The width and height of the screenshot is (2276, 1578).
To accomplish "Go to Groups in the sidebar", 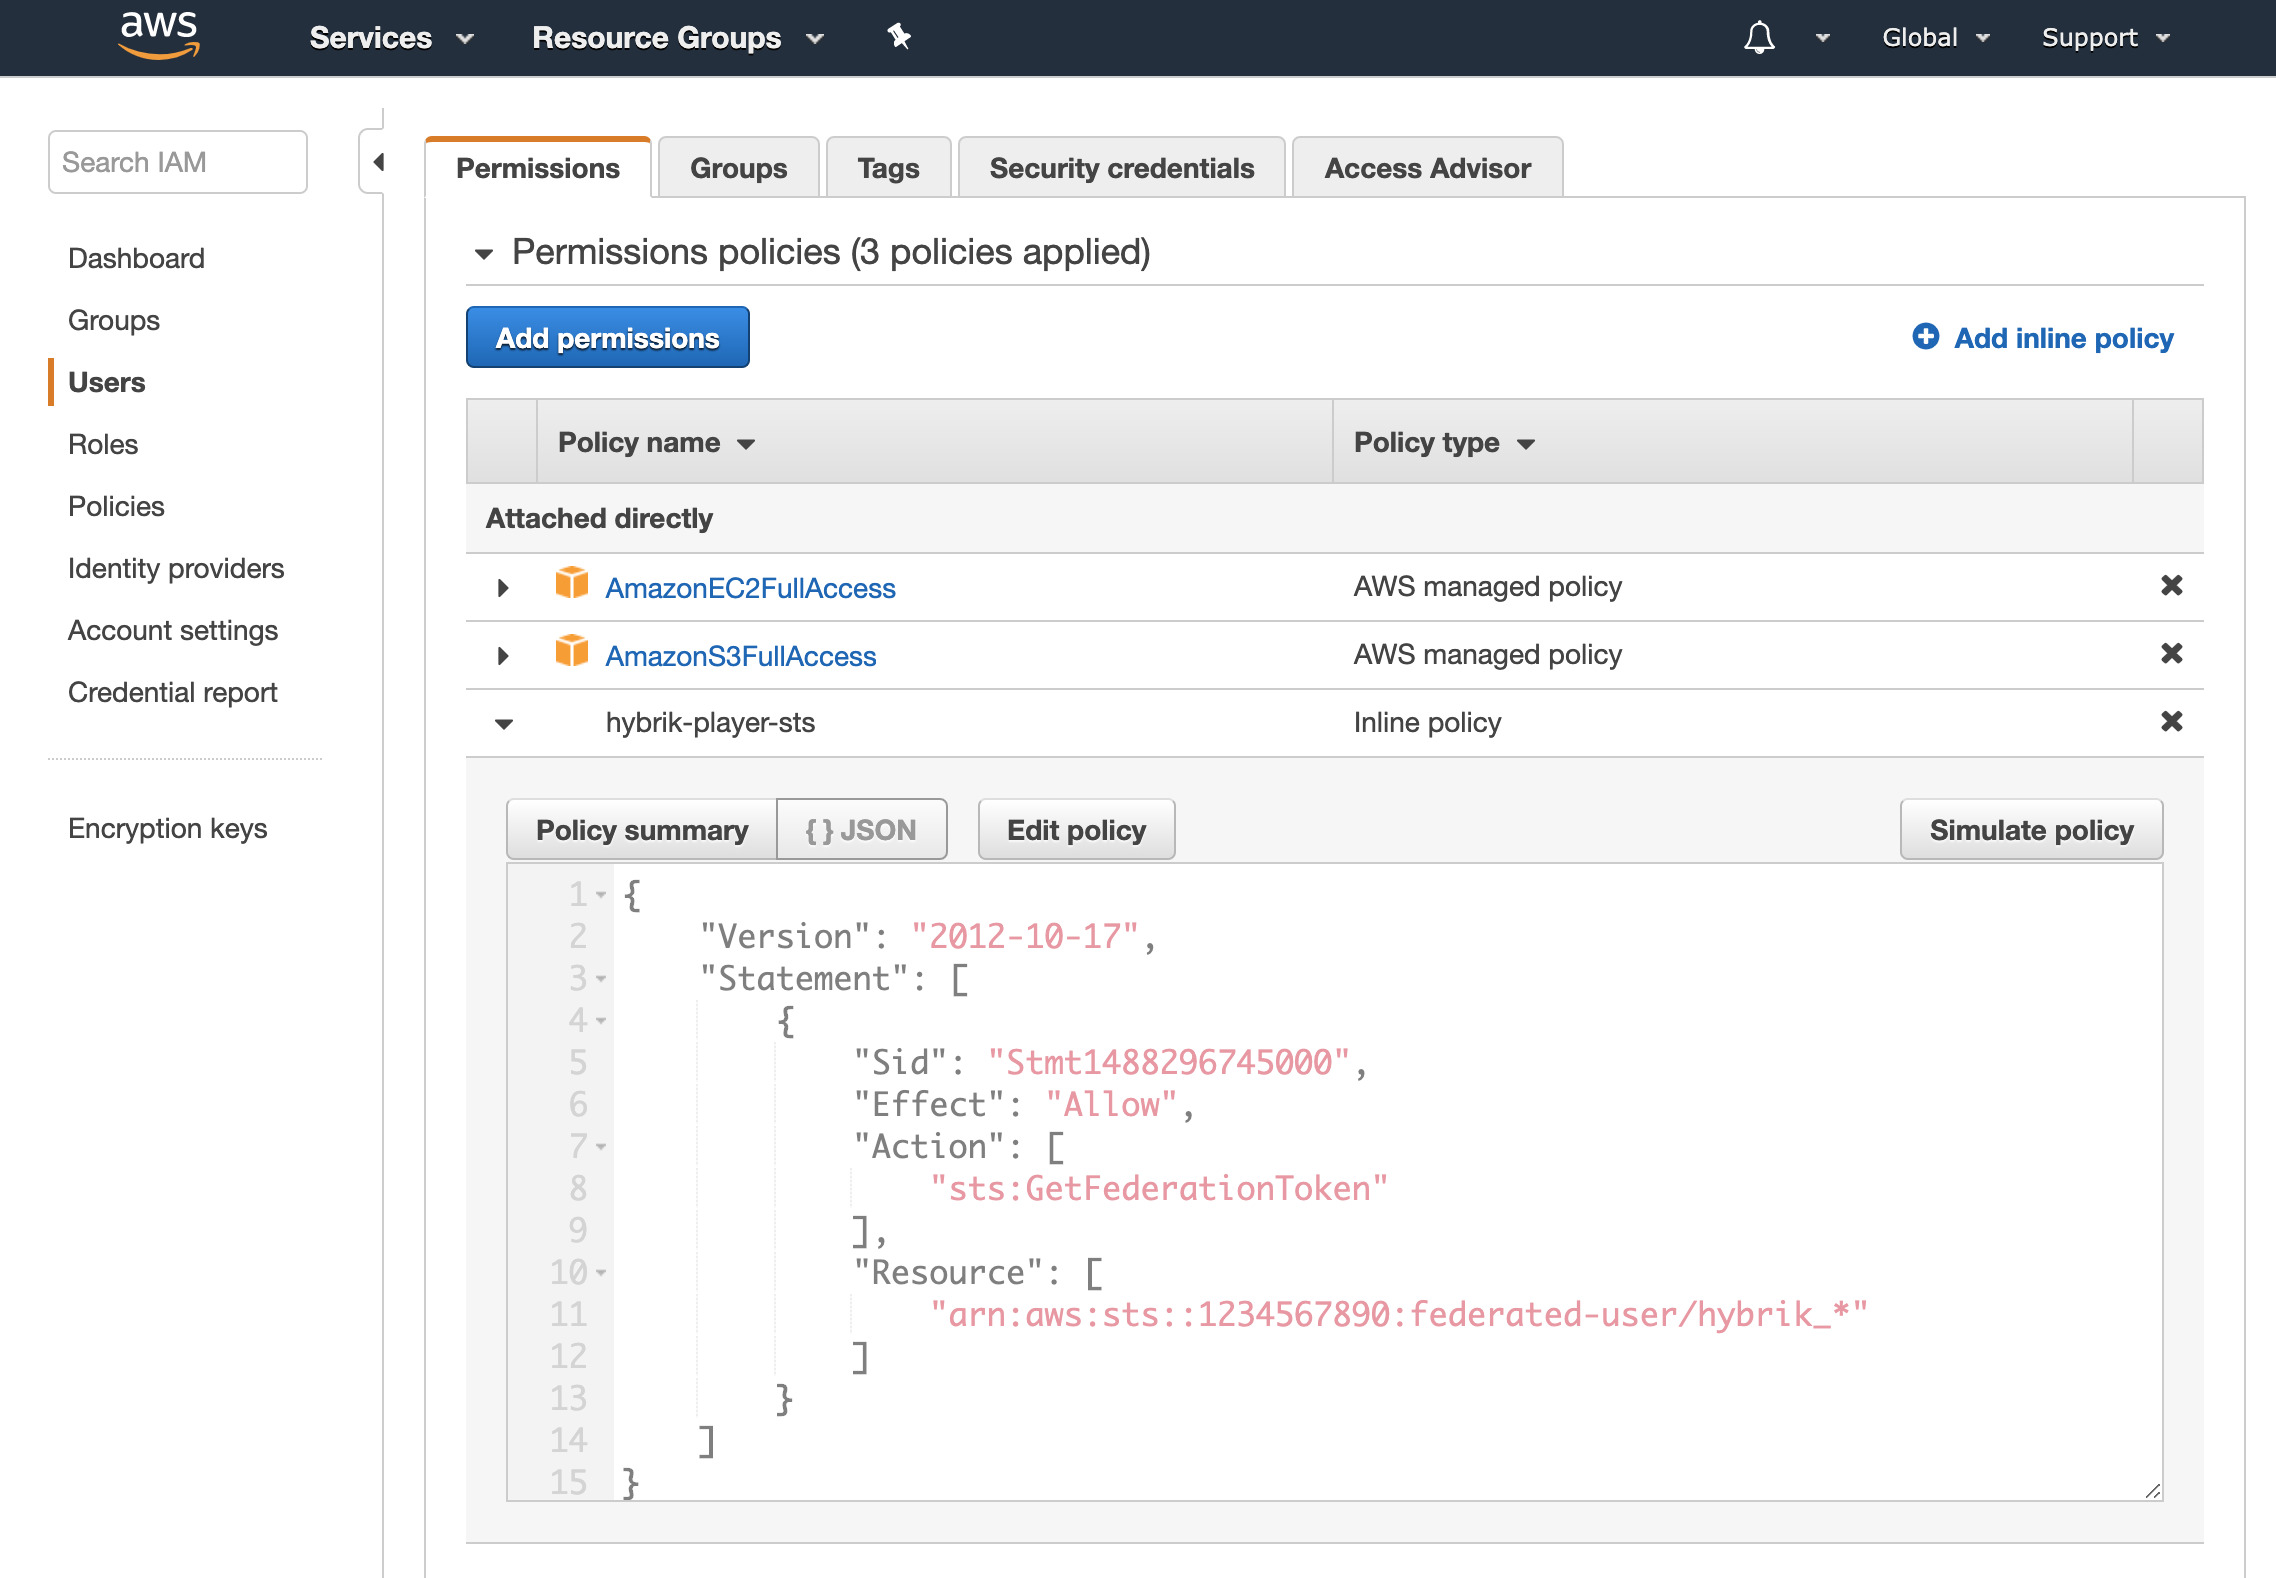I will pos(114,320).
